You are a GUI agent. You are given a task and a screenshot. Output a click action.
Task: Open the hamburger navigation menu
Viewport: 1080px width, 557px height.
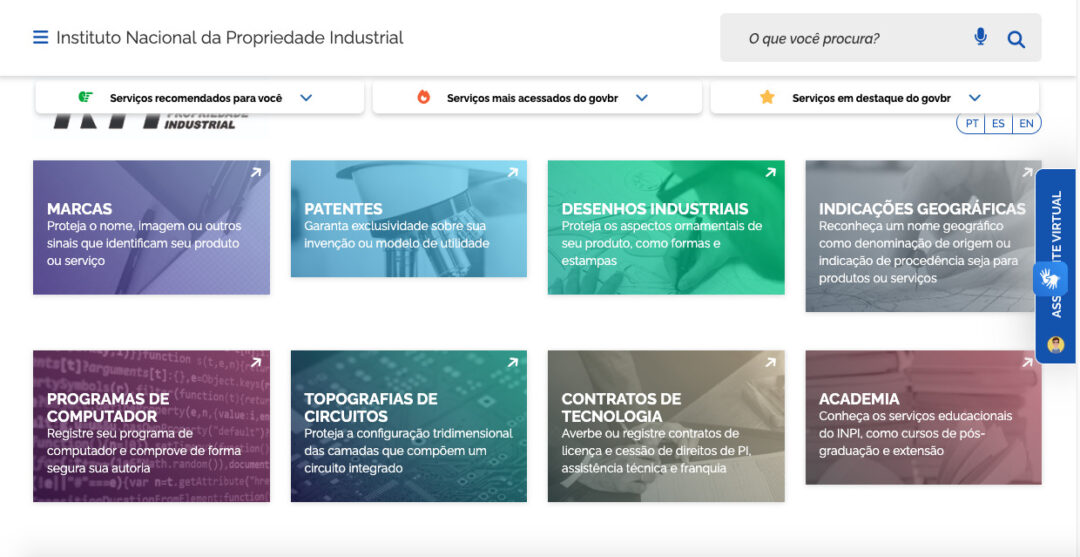tap(40, 38)
